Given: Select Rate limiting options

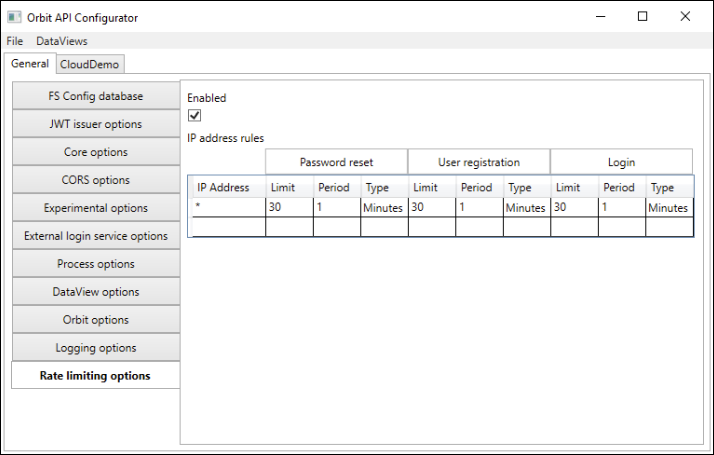Looking at the screenshot, I should pos(96,376).
